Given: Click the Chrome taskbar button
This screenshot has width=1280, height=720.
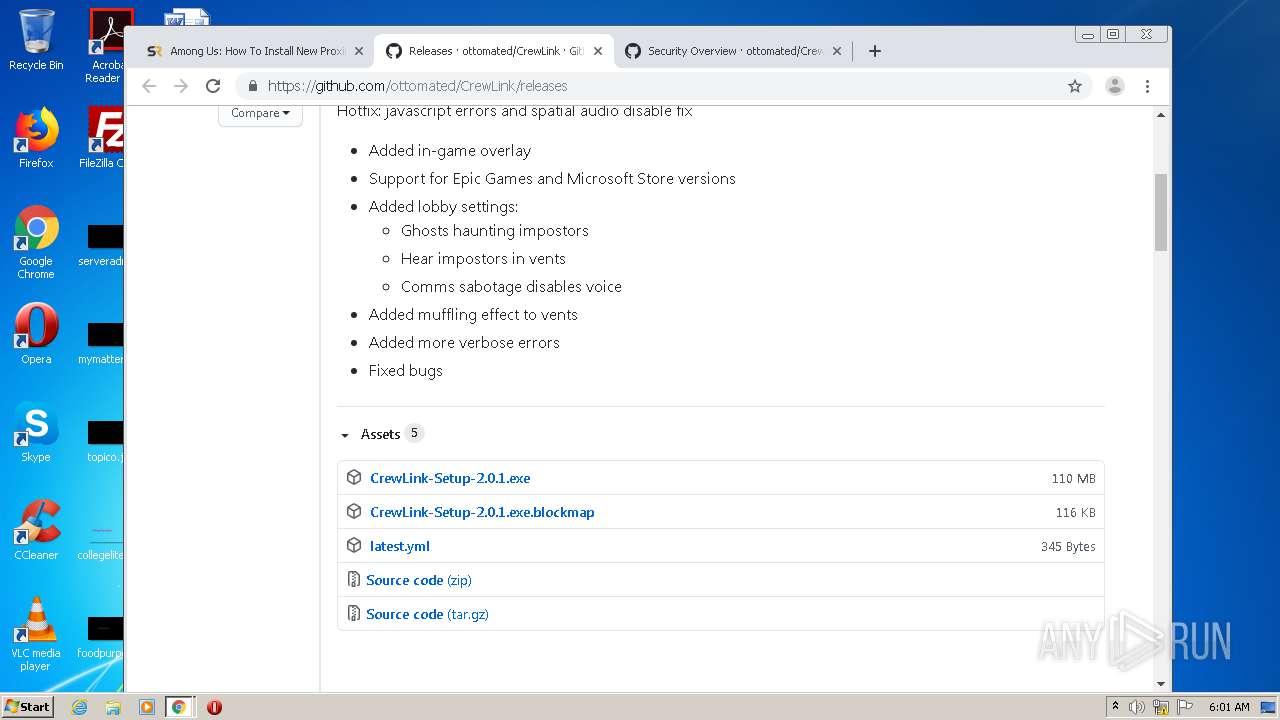Looking at the screenshot, I should [179, 707].
